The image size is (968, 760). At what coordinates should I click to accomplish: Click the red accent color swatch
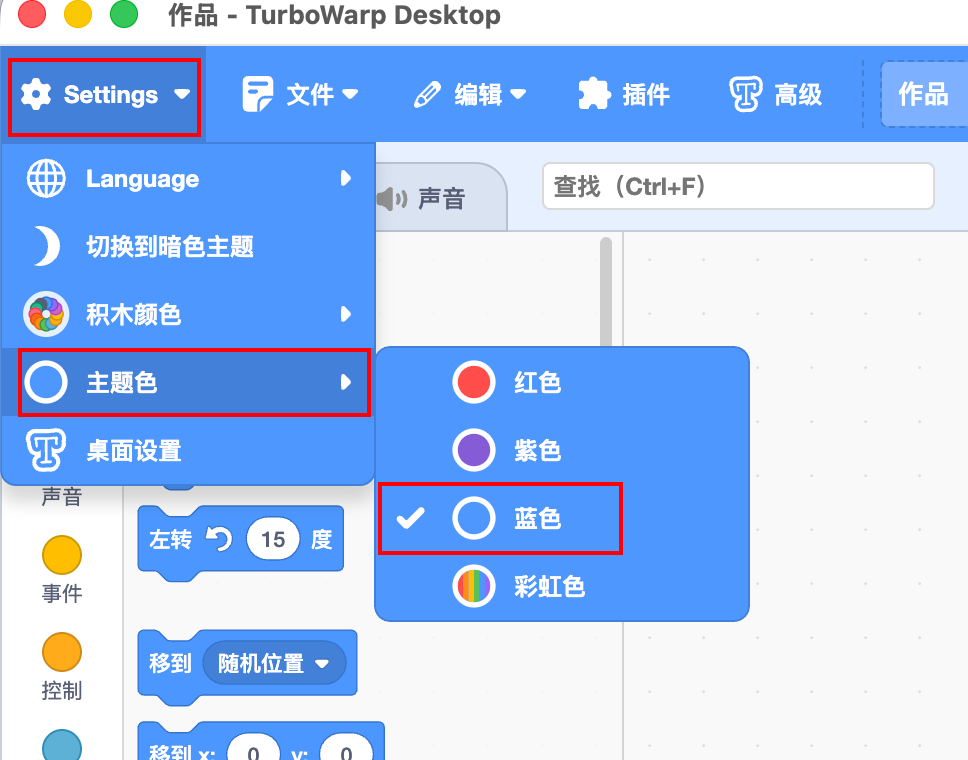474,382
